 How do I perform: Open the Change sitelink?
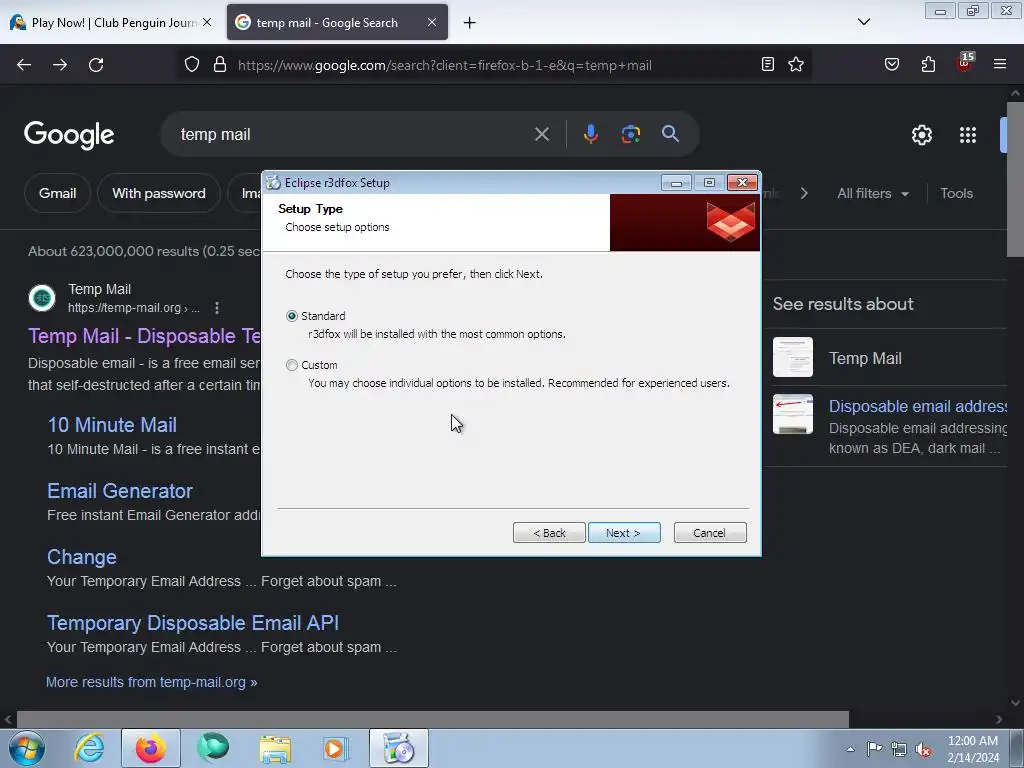point(82,557)
